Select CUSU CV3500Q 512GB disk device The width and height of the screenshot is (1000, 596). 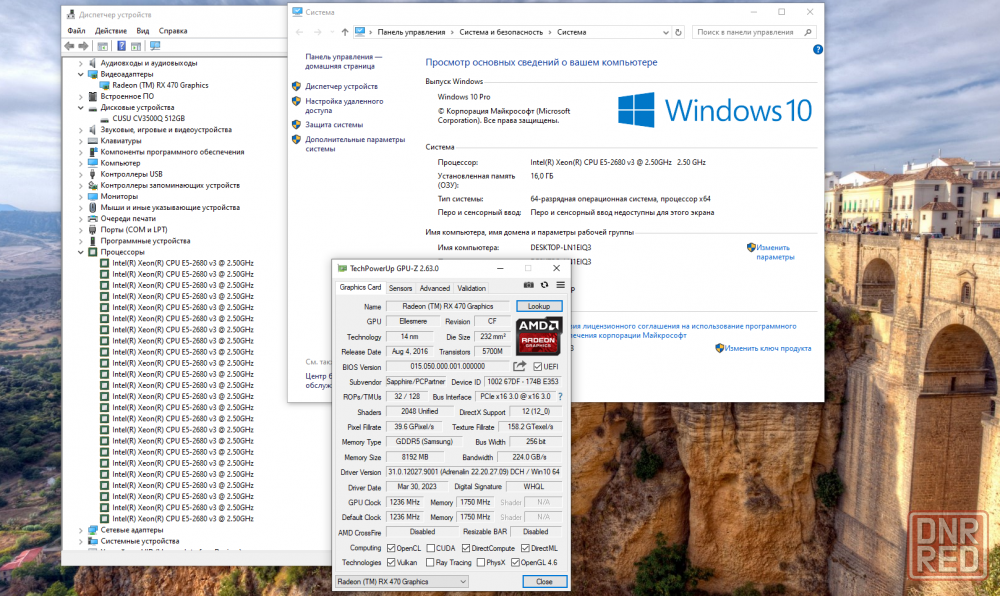coord(149,118)
